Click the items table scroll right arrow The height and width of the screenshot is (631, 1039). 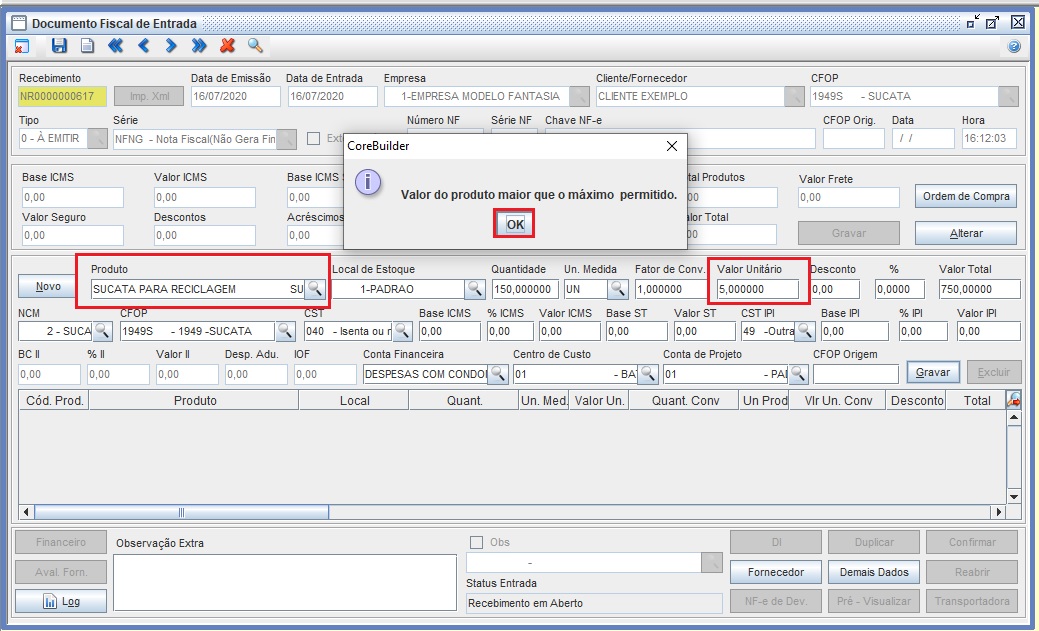coord(999,512)
